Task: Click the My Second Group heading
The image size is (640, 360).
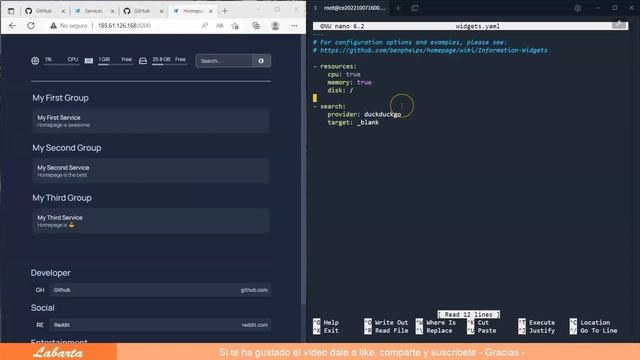Action: click(67, 148)
